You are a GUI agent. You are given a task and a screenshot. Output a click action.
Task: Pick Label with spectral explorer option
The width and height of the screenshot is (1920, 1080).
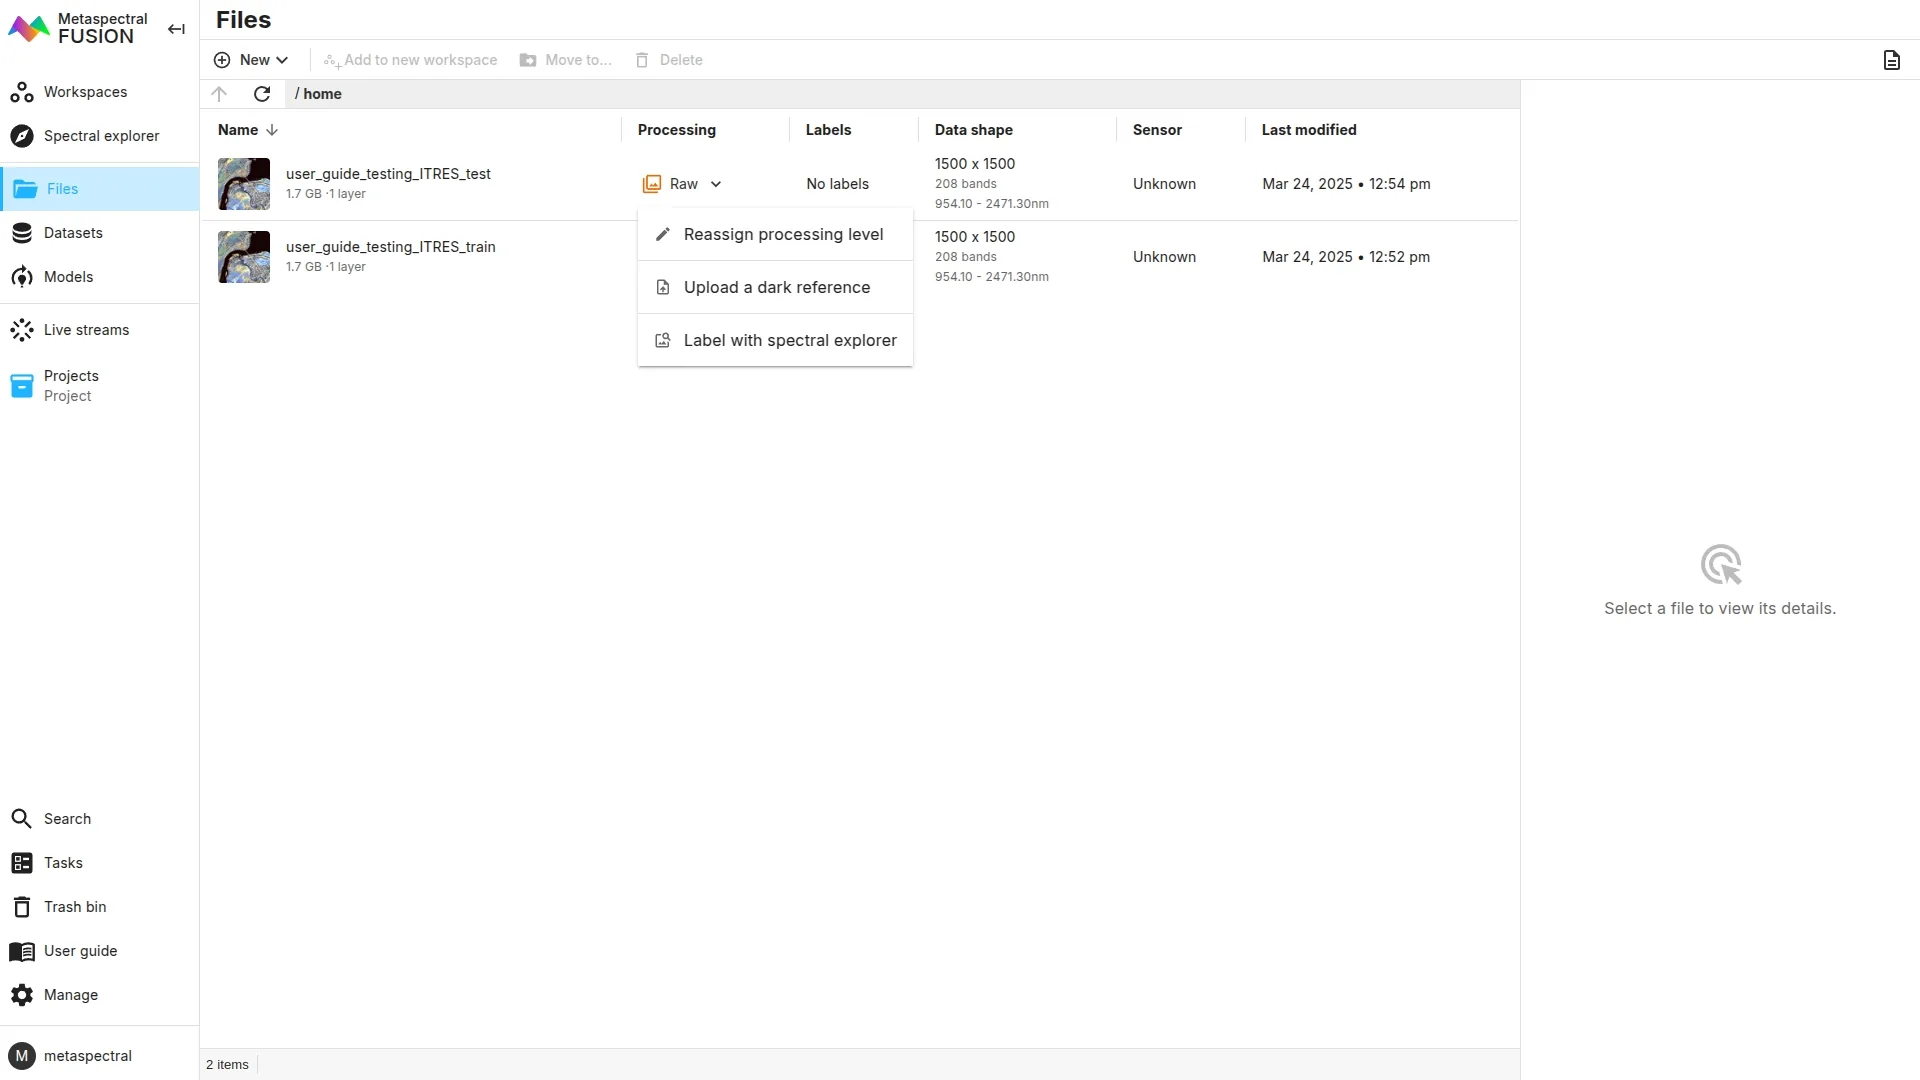pos(789,340)
